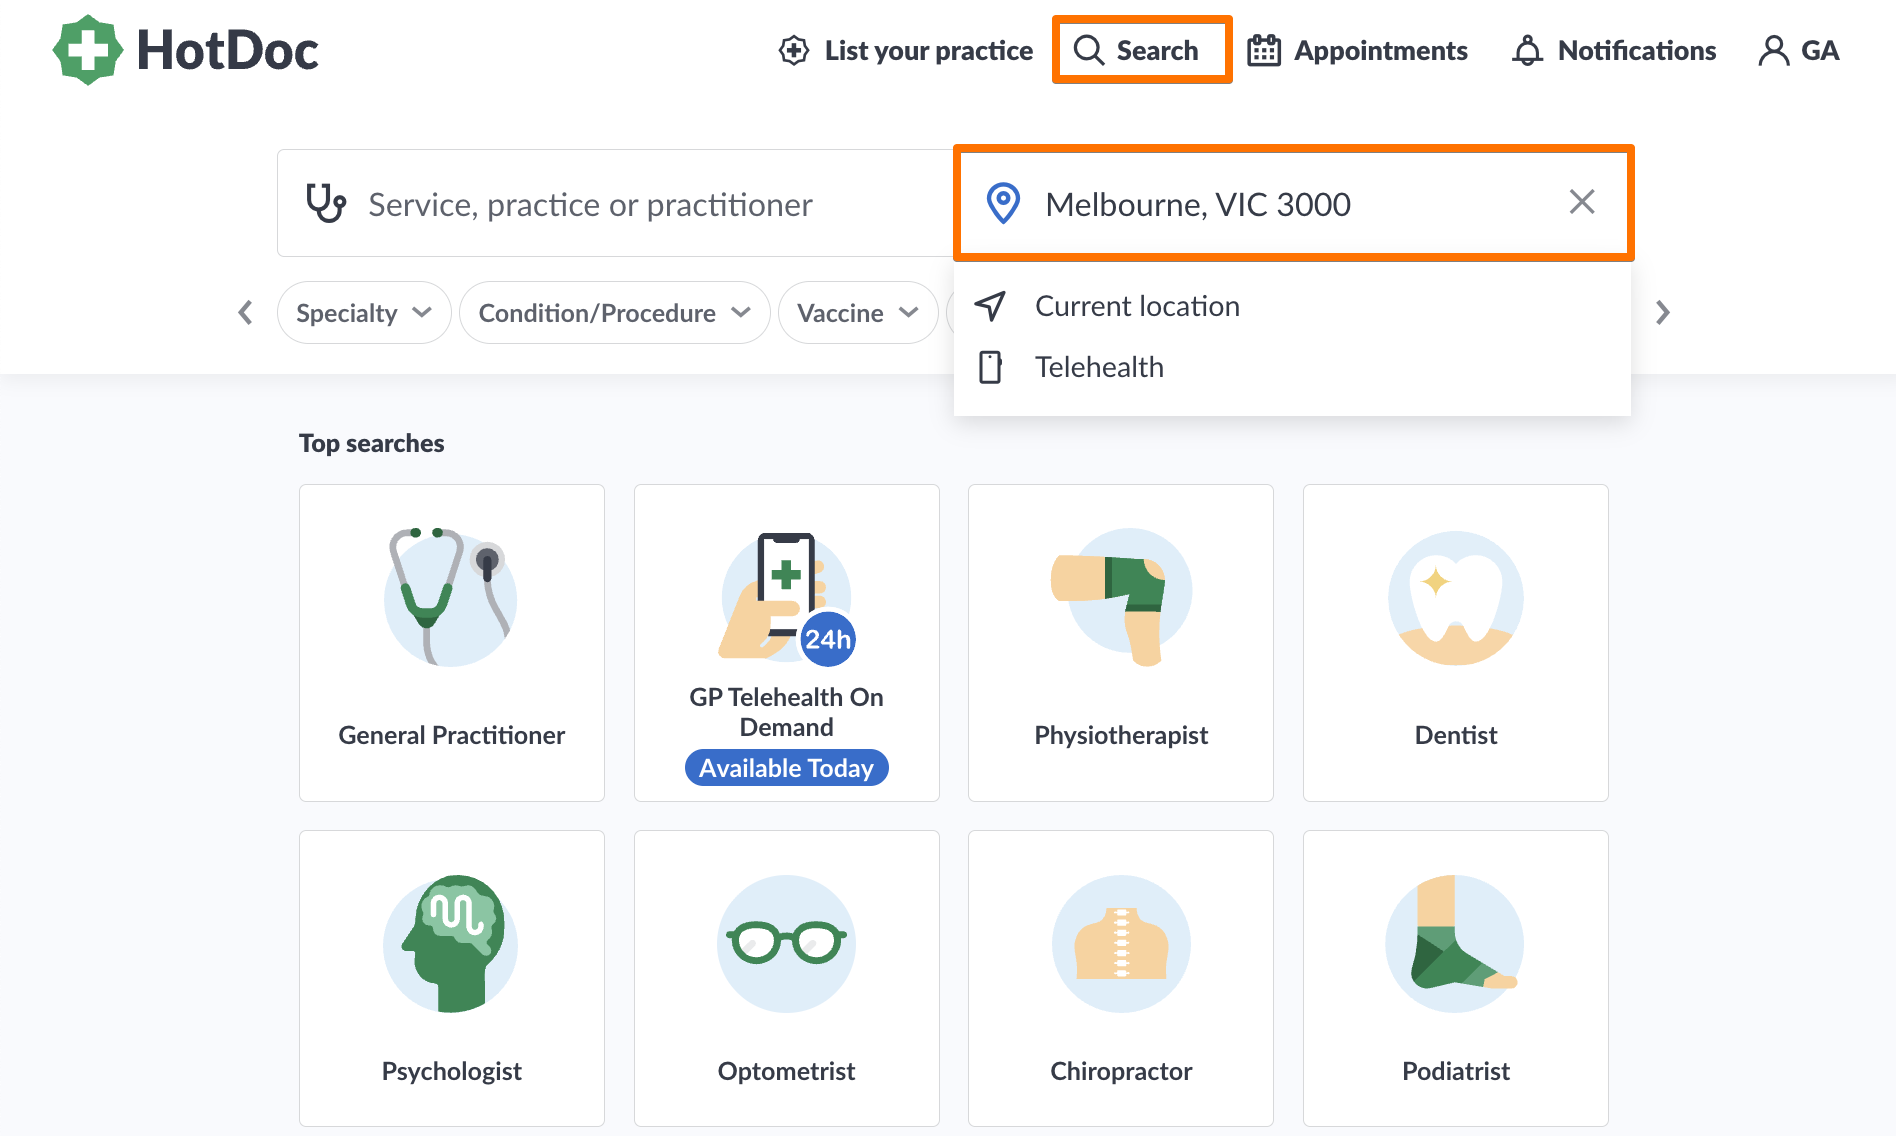The width and height of the screenshot is (1896, 1136).
Task: Select the Chiropractor card
Action: 1121,978
